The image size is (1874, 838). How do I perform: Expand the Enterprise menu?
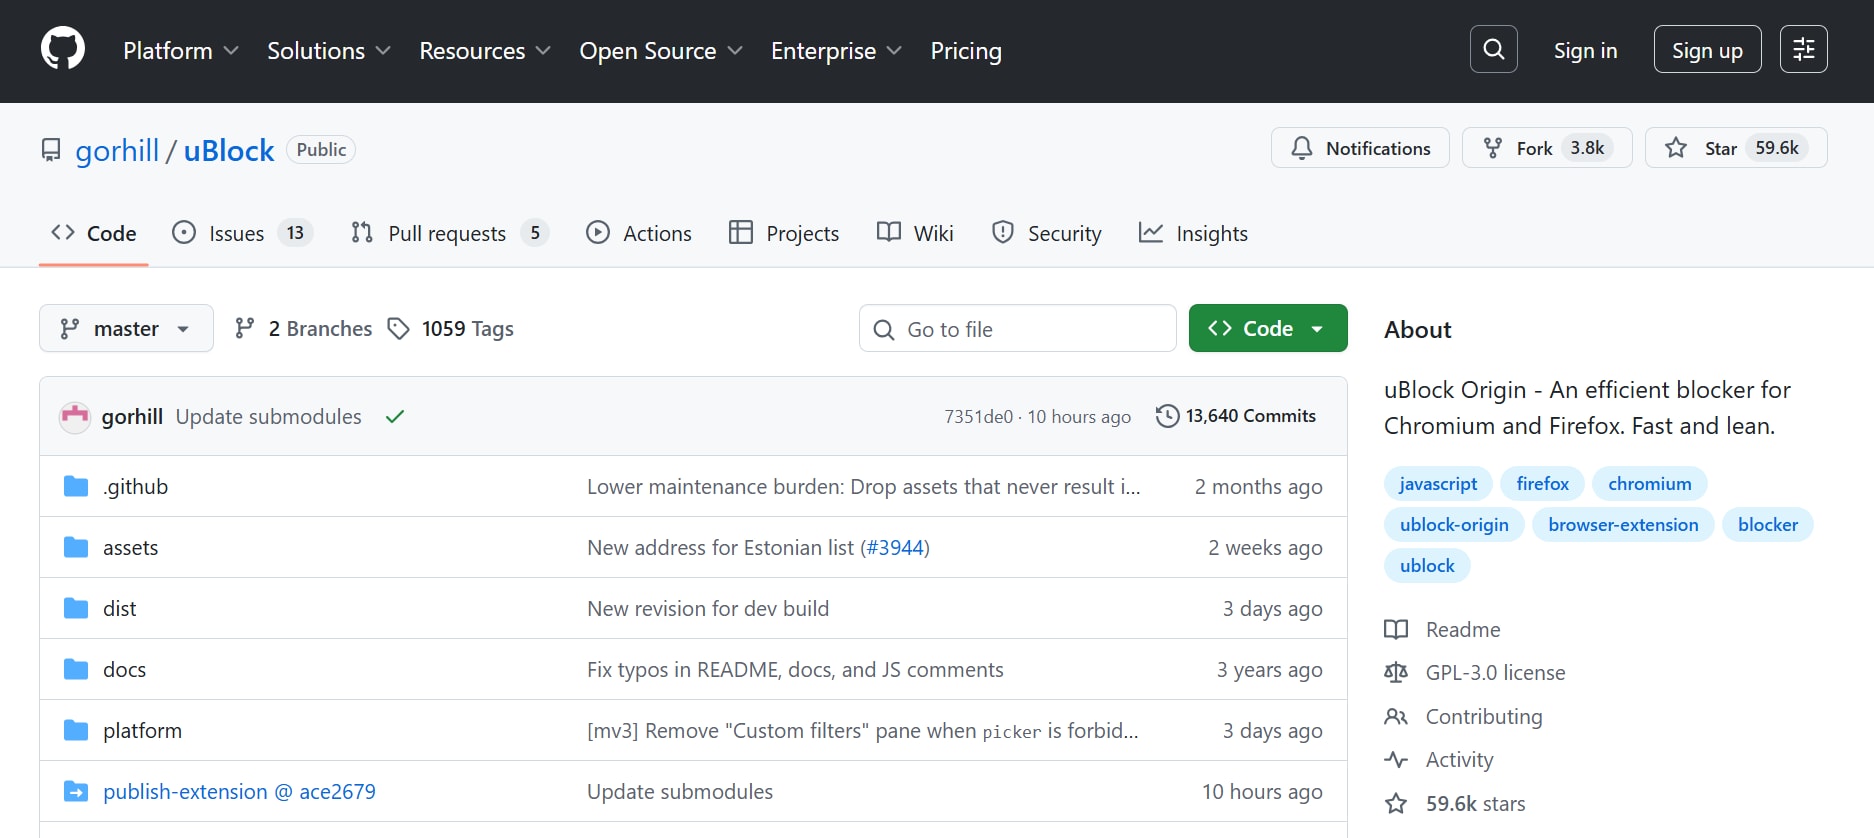(x=836, y=50)
